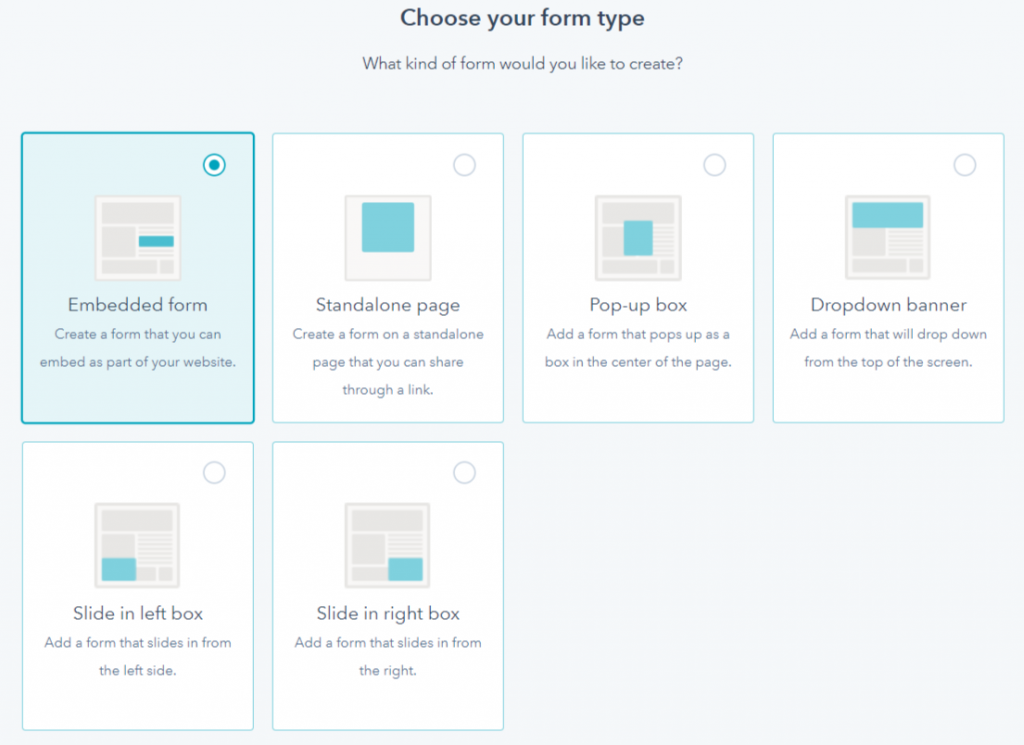Click the Dropdown banner preview illustration
Screen dimensions: 1024x745
[x=887, y=237]
